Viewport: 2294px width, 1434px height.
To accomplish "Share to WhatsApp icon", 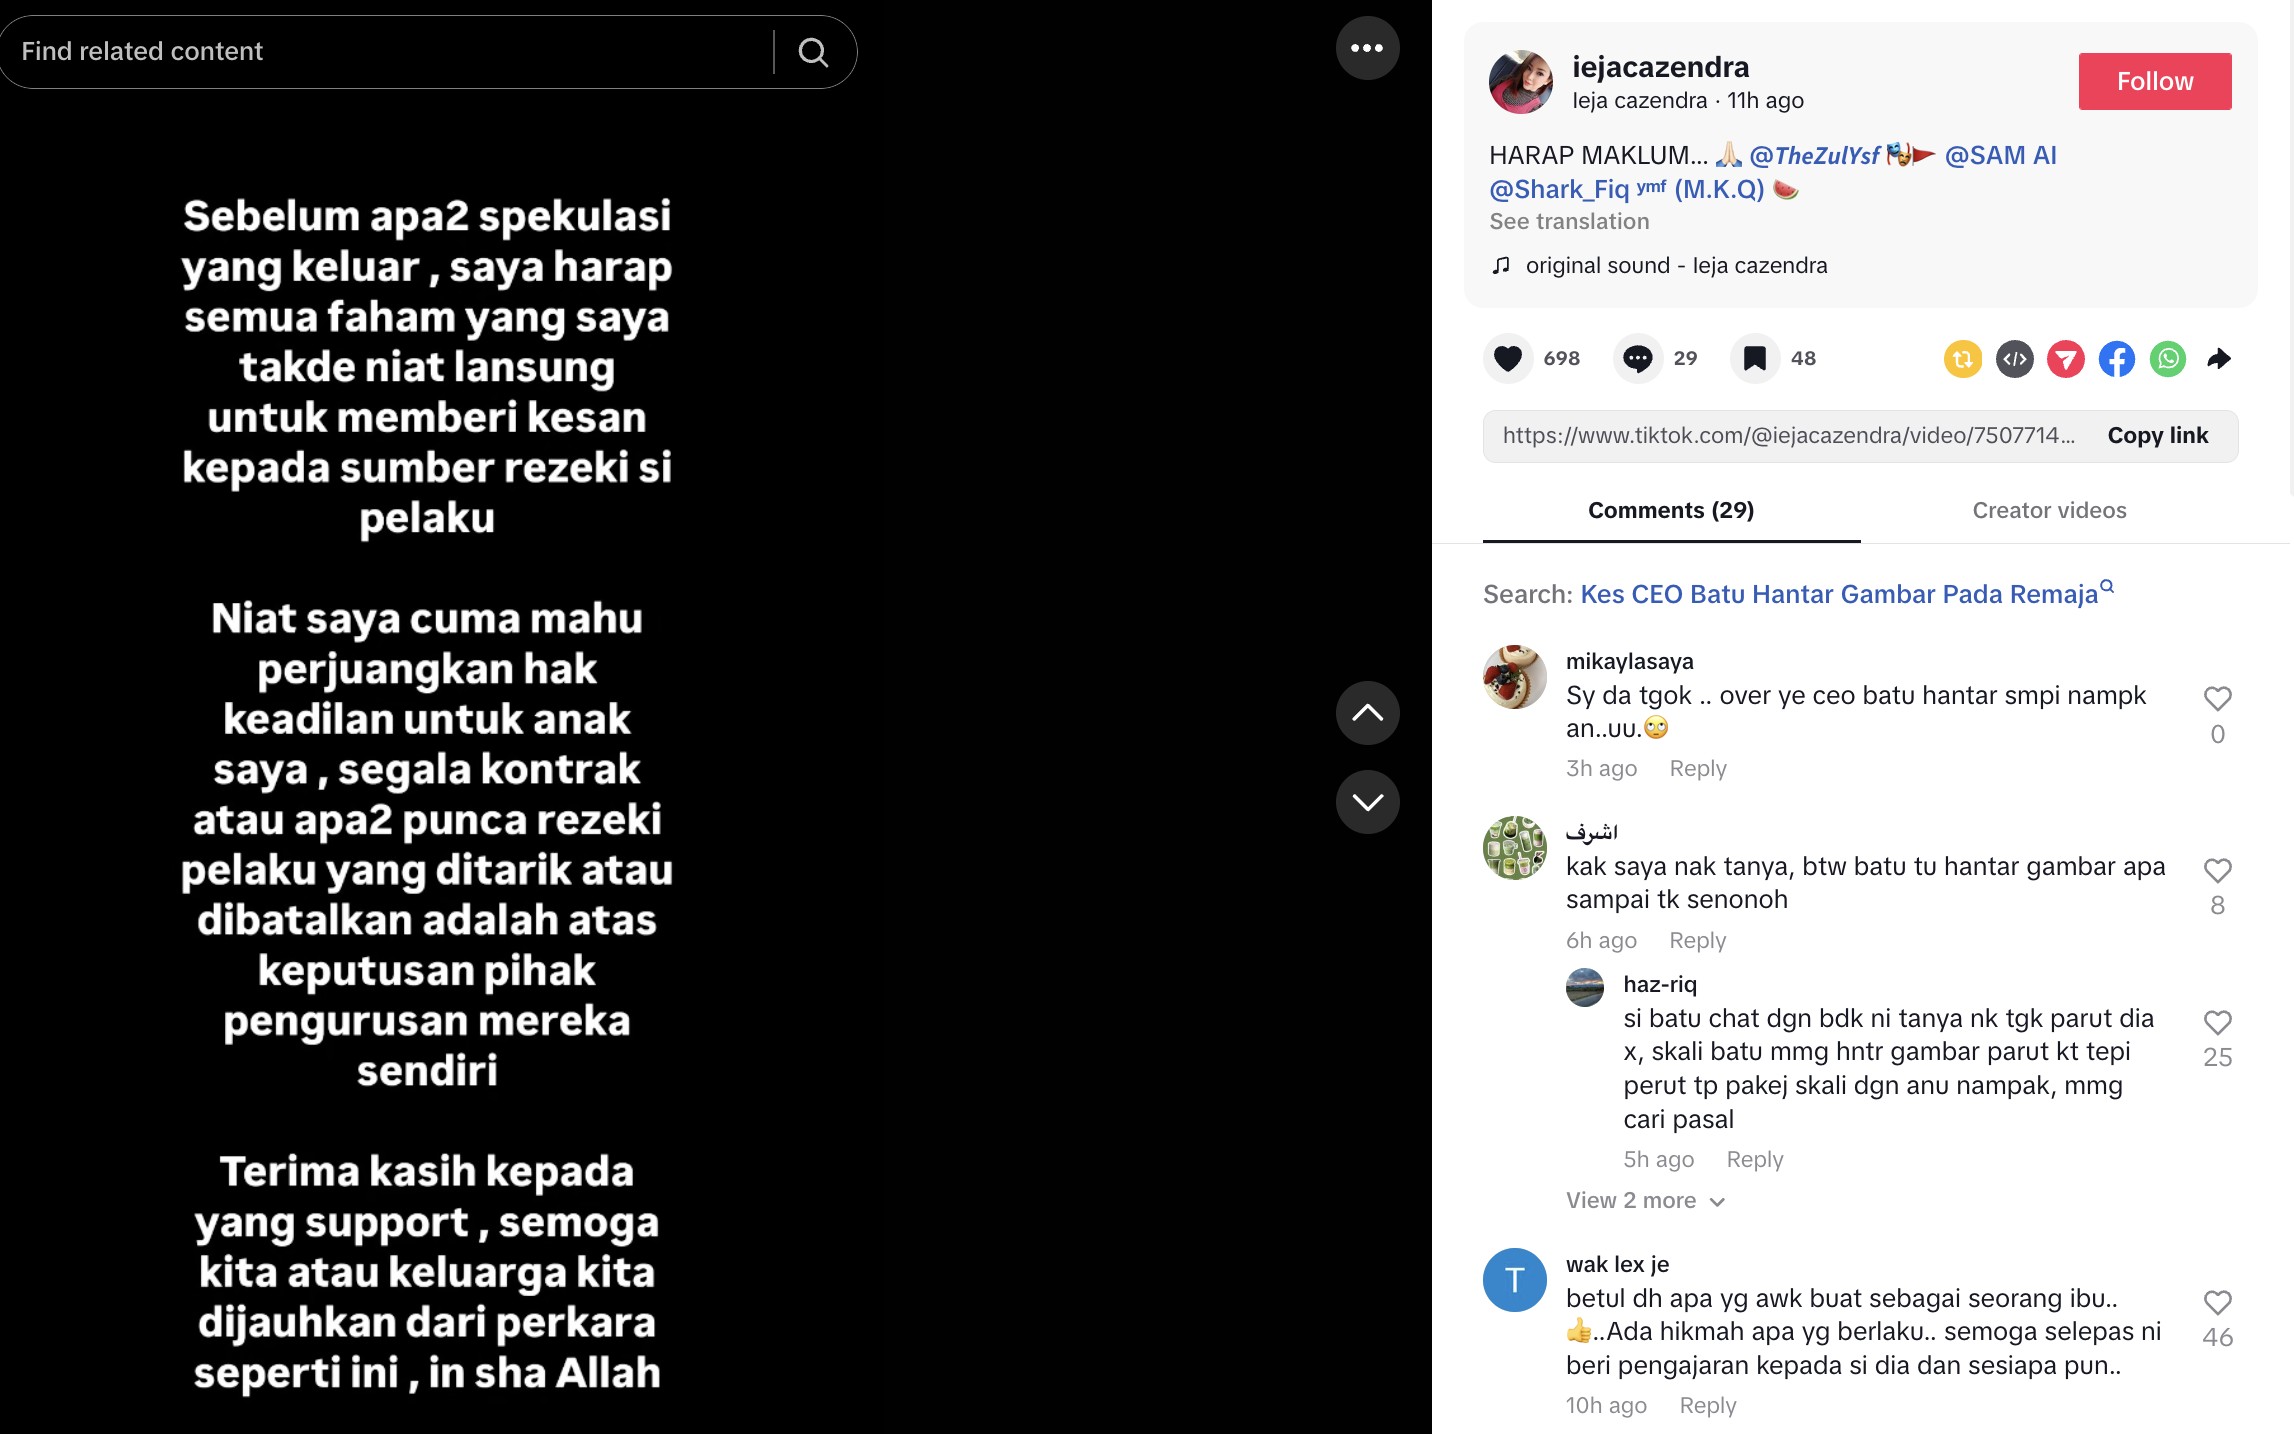I will coord(2167,359).
